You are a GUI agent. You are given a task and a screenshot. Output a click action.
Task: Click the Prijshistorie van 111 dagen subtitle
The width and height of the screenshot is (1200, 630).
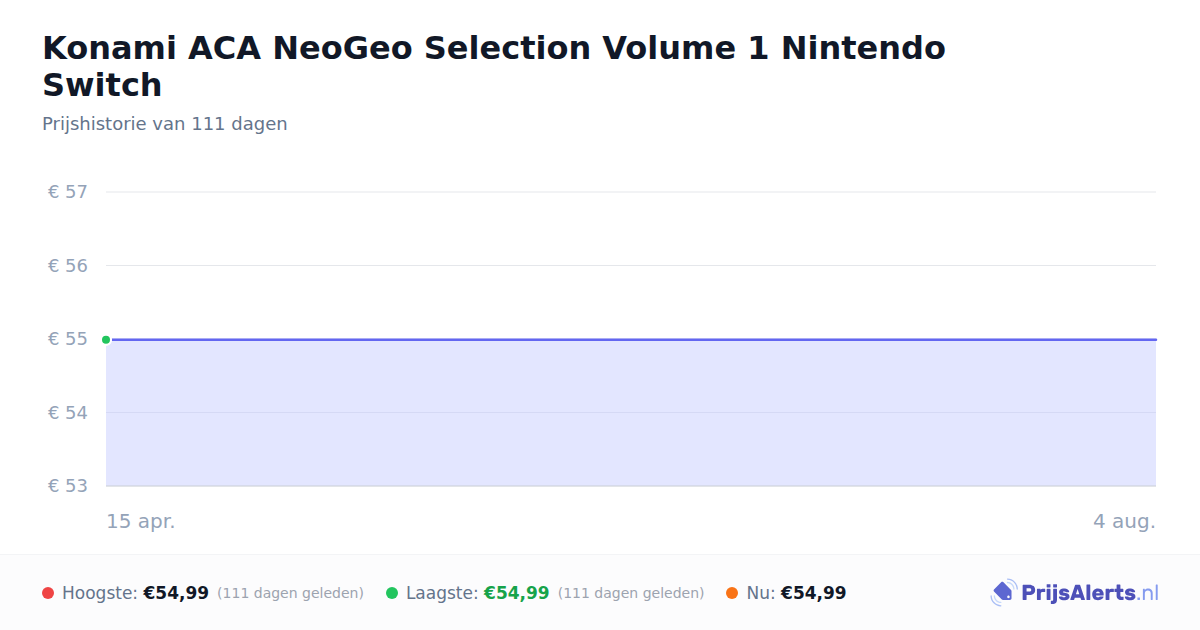pos(165,124)
